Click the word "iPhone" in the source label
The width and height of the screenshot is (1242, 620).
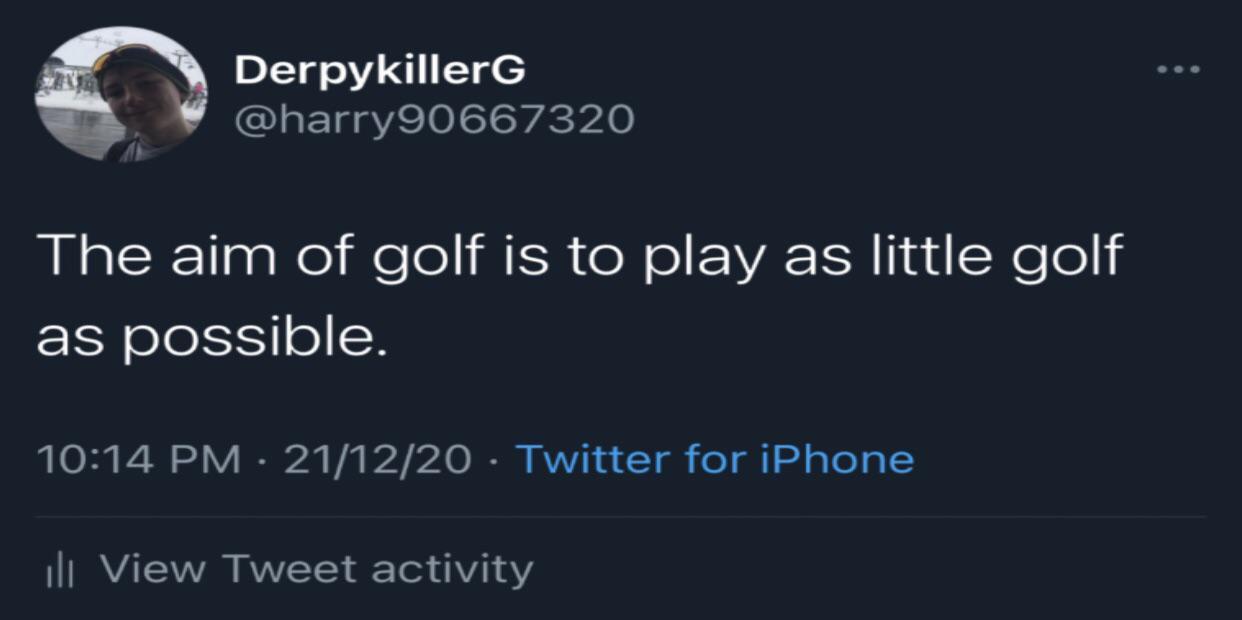click(837, 459)
